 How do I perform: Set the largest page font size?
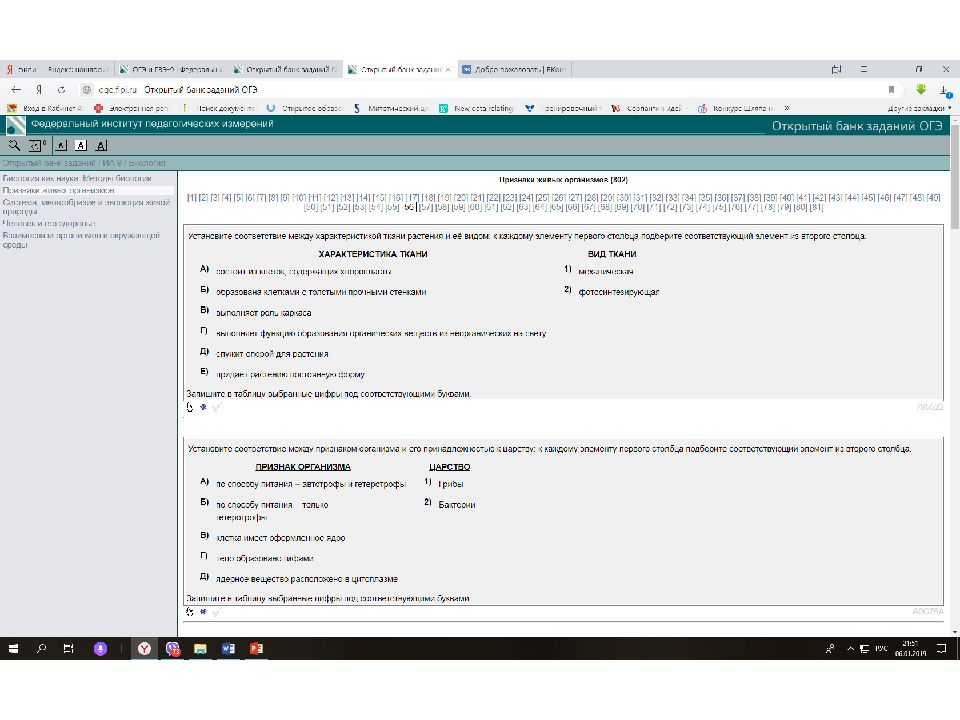click(x=102, y=145)
